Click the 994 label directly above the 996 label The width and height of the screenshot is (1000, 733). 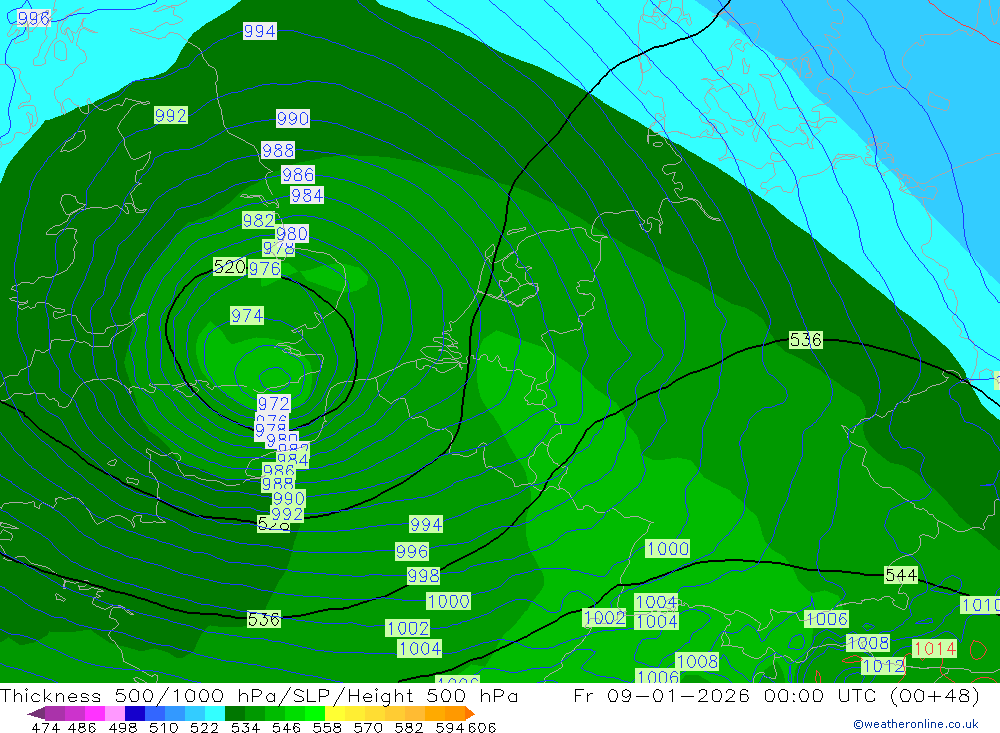[x=426, y=524]
